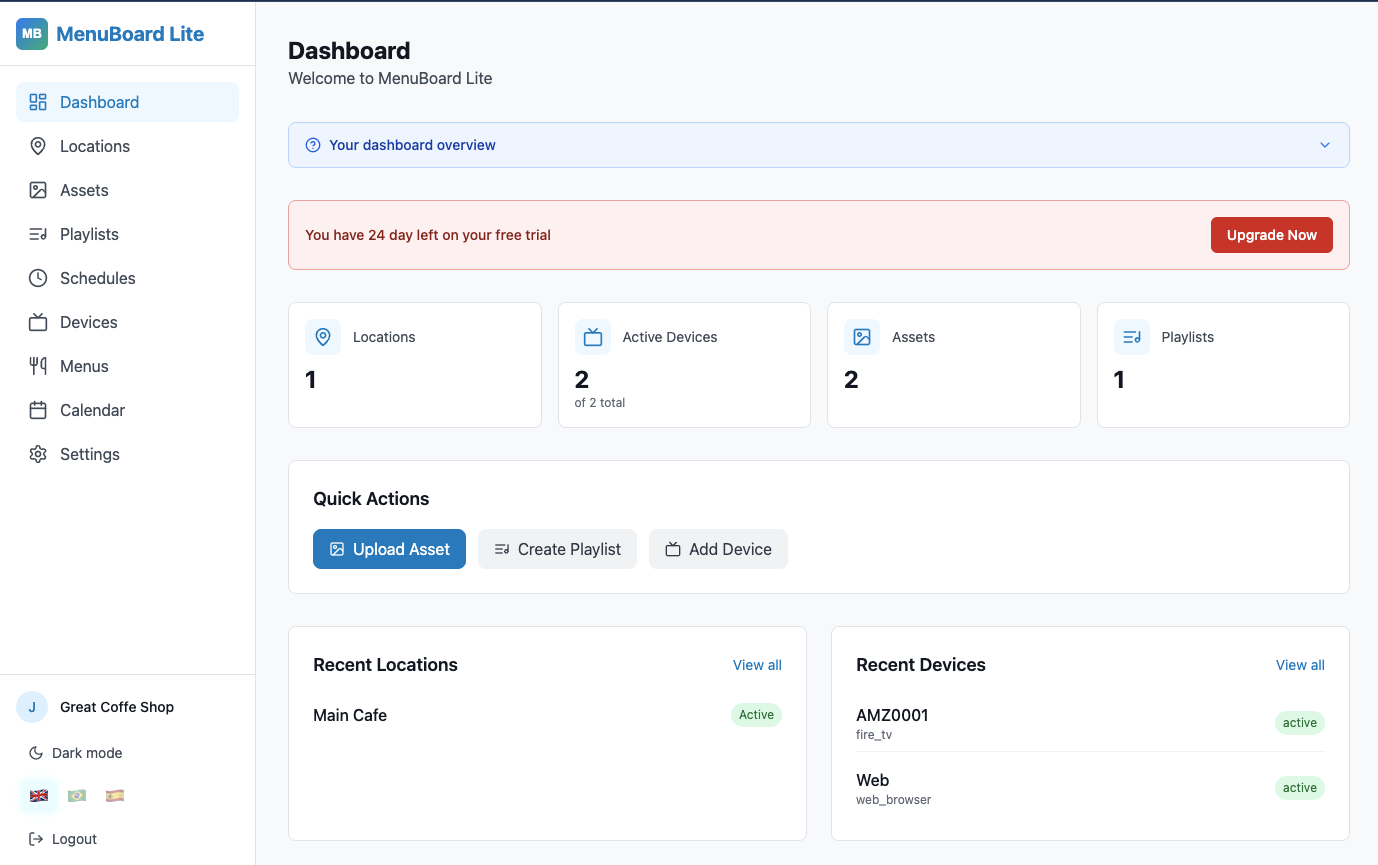
Task: Click the Great Coffe Shop account name
Action: point(117,707)
